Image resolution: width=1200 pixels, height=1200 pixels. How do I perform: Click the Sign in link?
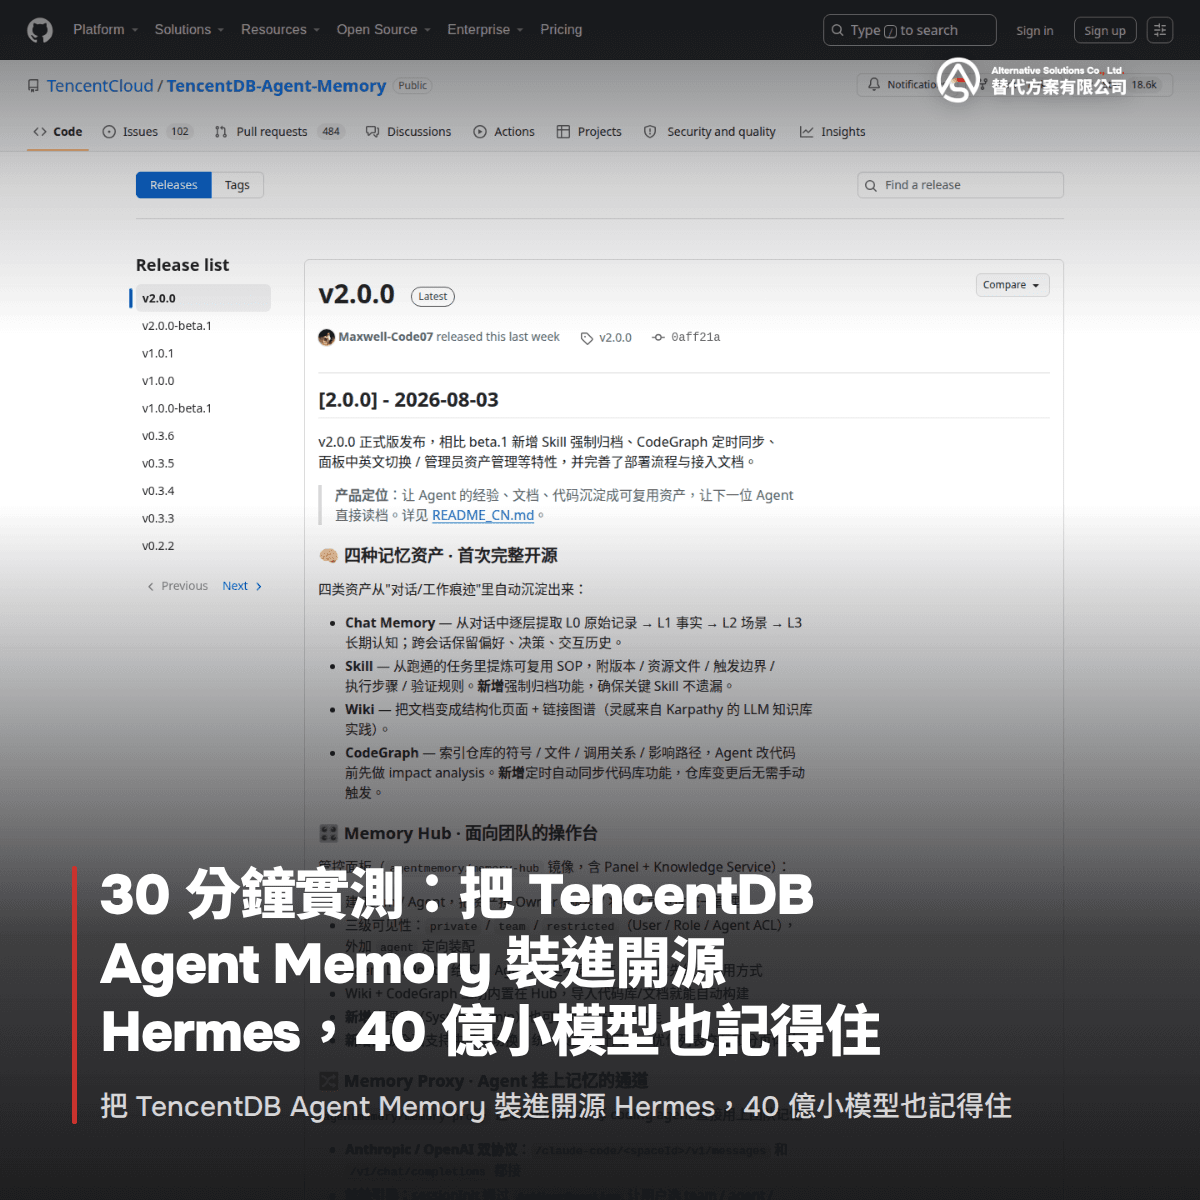1034,31
